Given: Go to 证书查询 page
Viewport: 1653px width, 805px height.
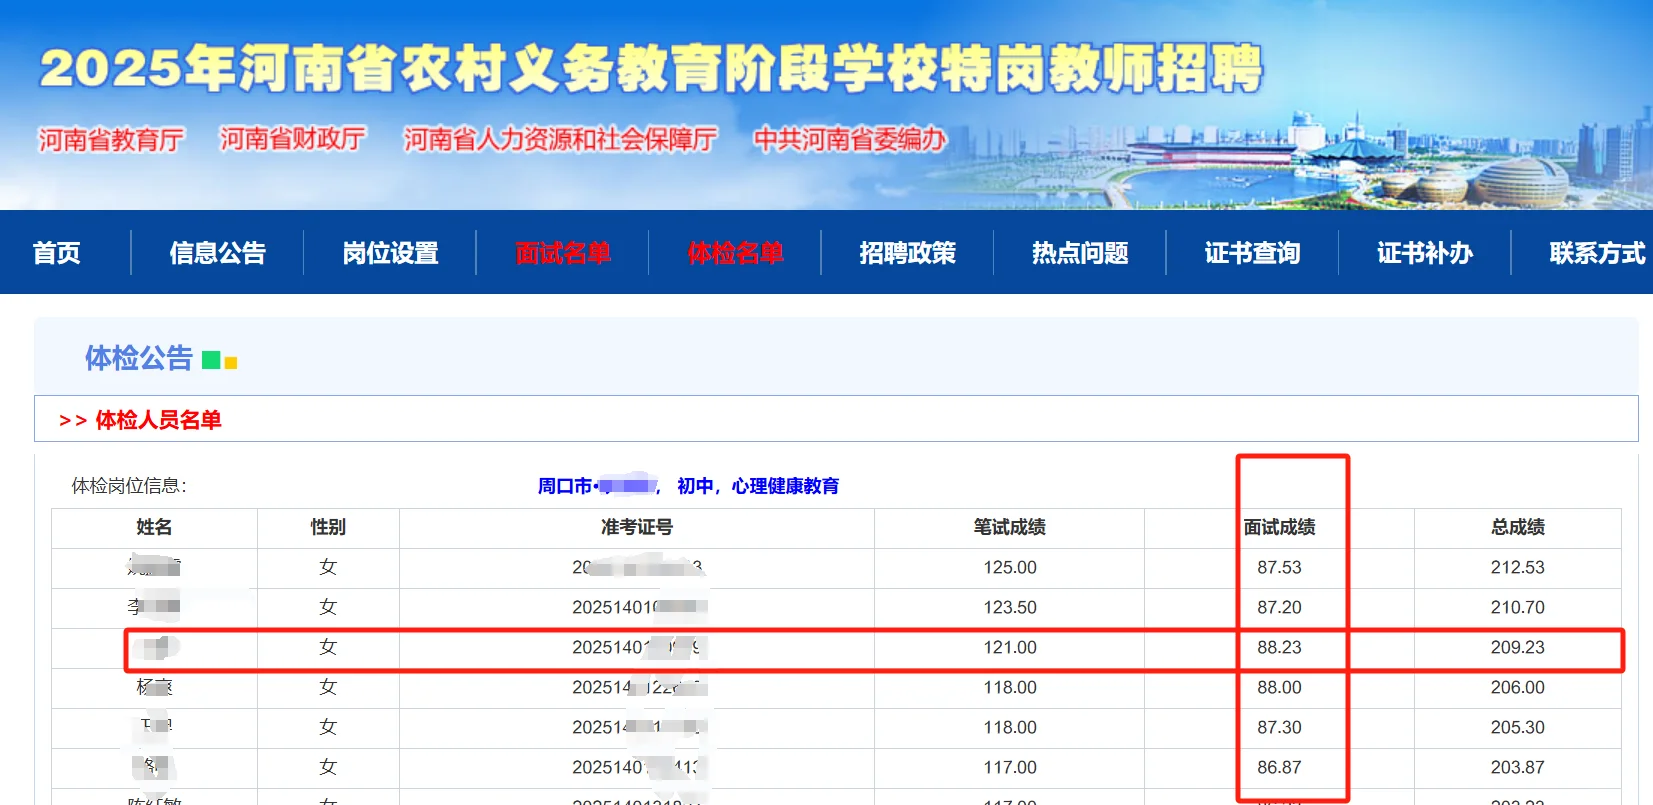Looking at the screenshot, I should [1253, 253].
